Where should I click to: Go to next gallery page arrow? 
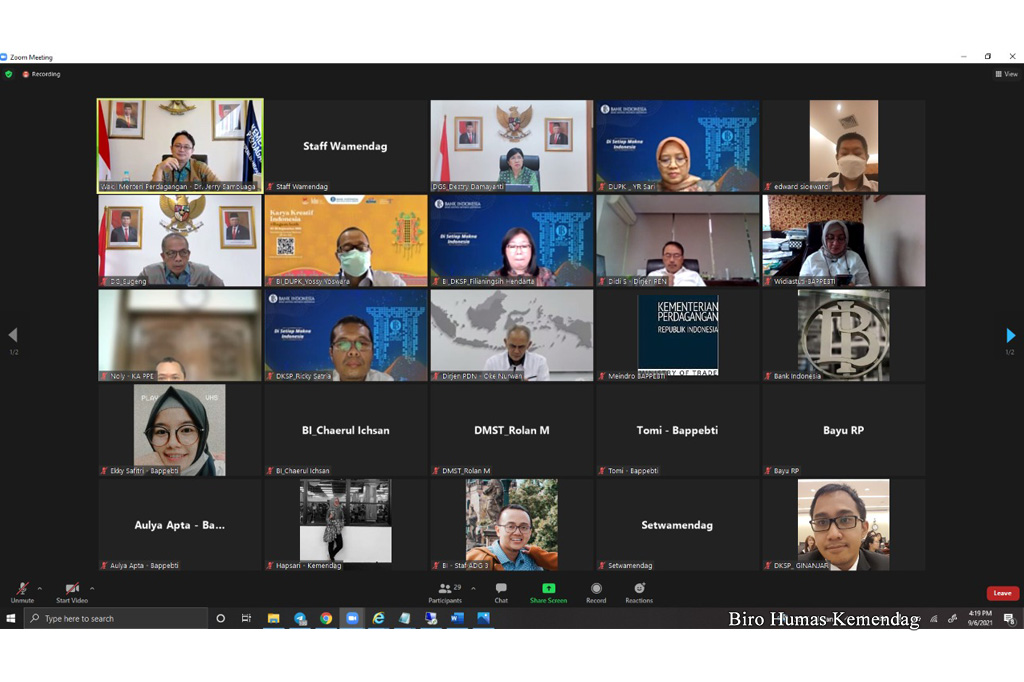1010,335
